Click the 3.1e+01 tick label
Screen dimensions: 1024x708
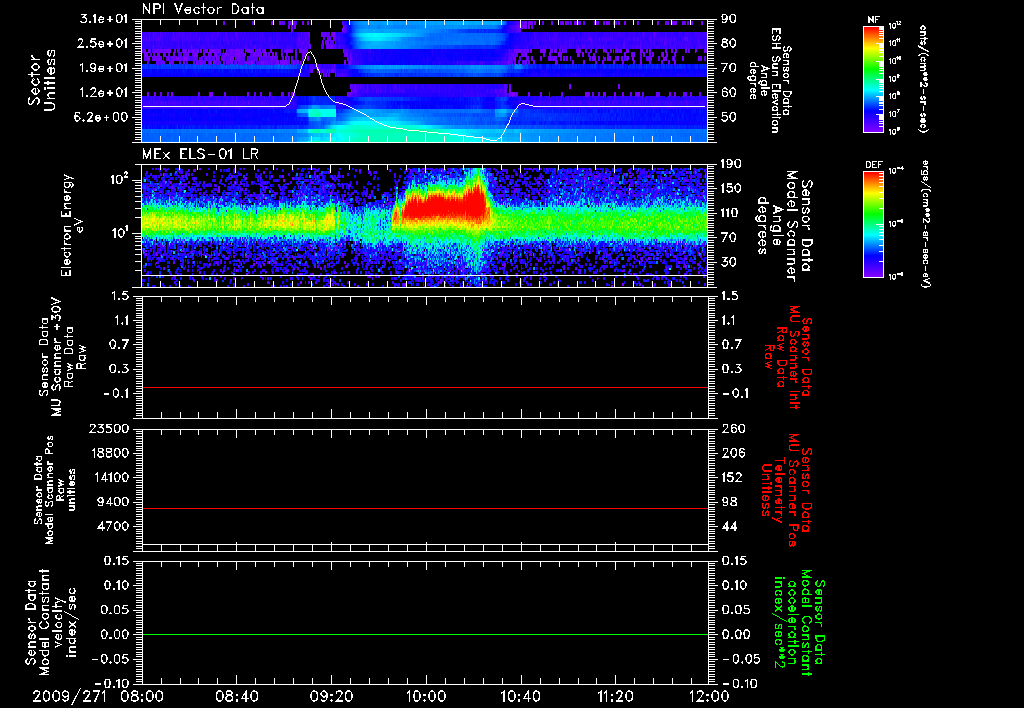point(103,19)
